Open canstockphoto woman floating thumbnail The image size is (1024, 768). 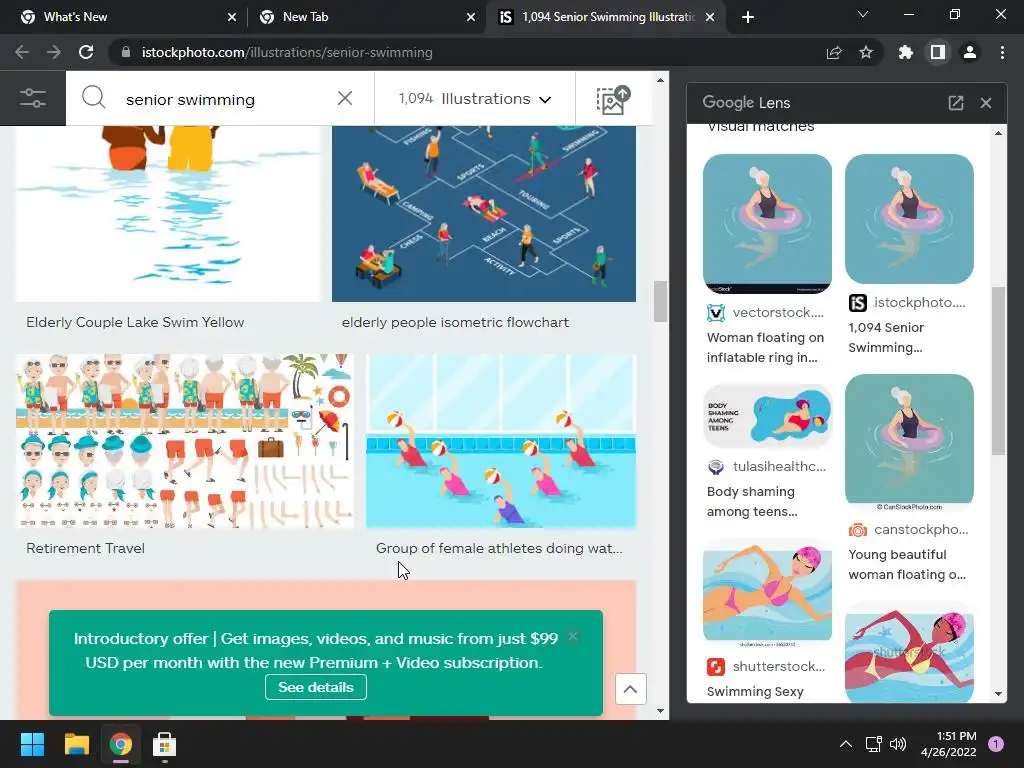(x=909, y=442)
